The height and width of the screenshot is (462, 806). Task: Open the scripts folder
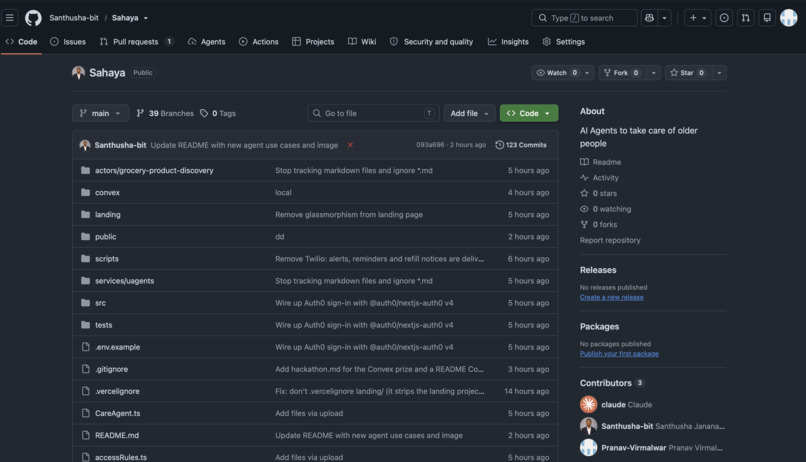[x=106, y=258]
